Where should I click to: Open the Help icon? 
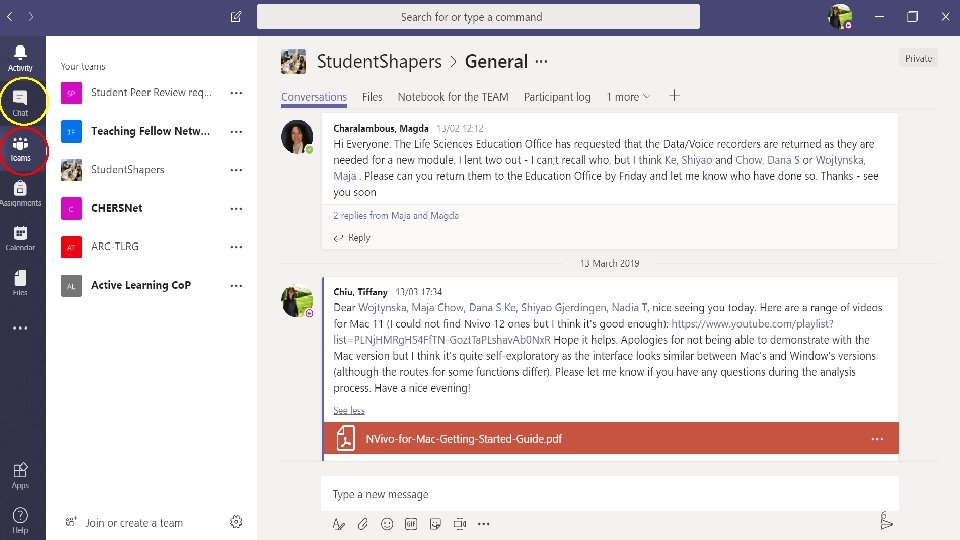(20, 520)
